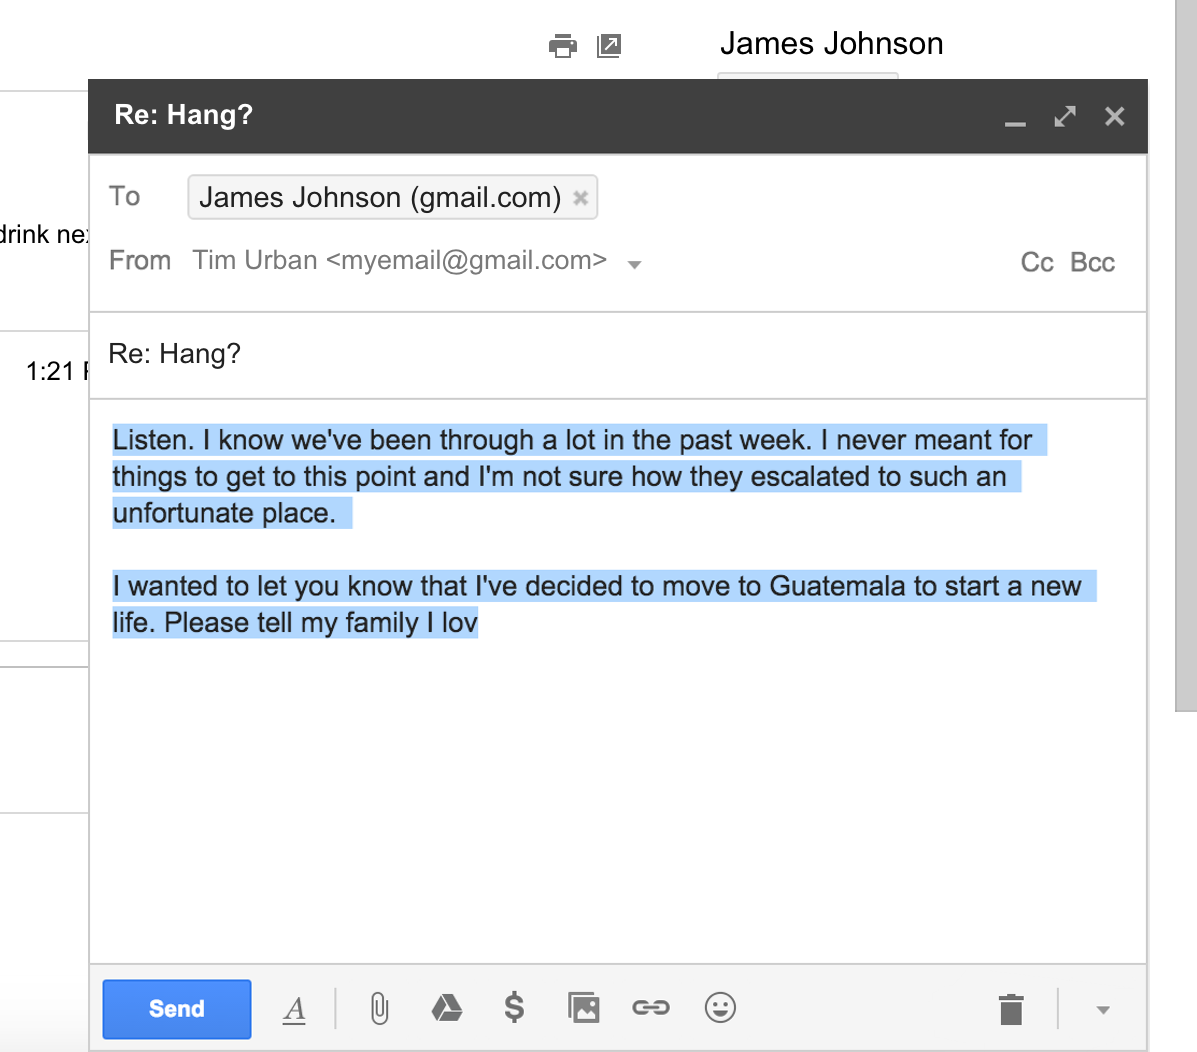This screenshot has width=1197, height=1052.
Task: Close the compose window
Action: pos(1115,116)
